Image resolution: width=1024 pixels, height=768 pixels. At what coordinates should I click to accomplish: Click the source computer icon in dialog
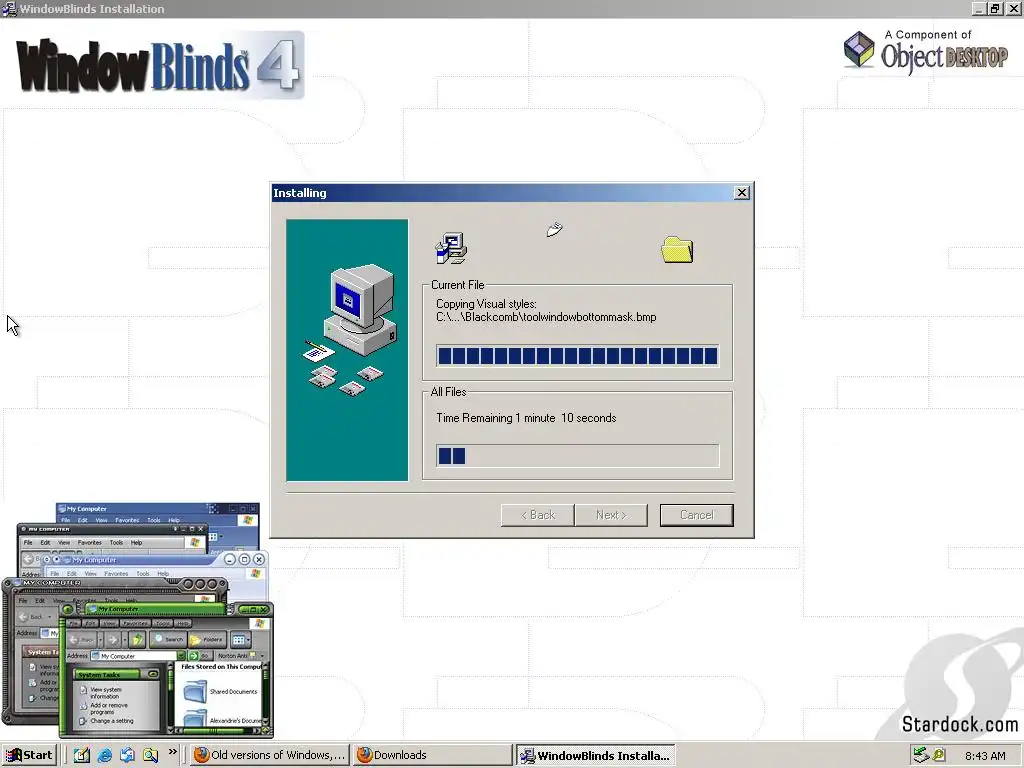tap(451, 248)
